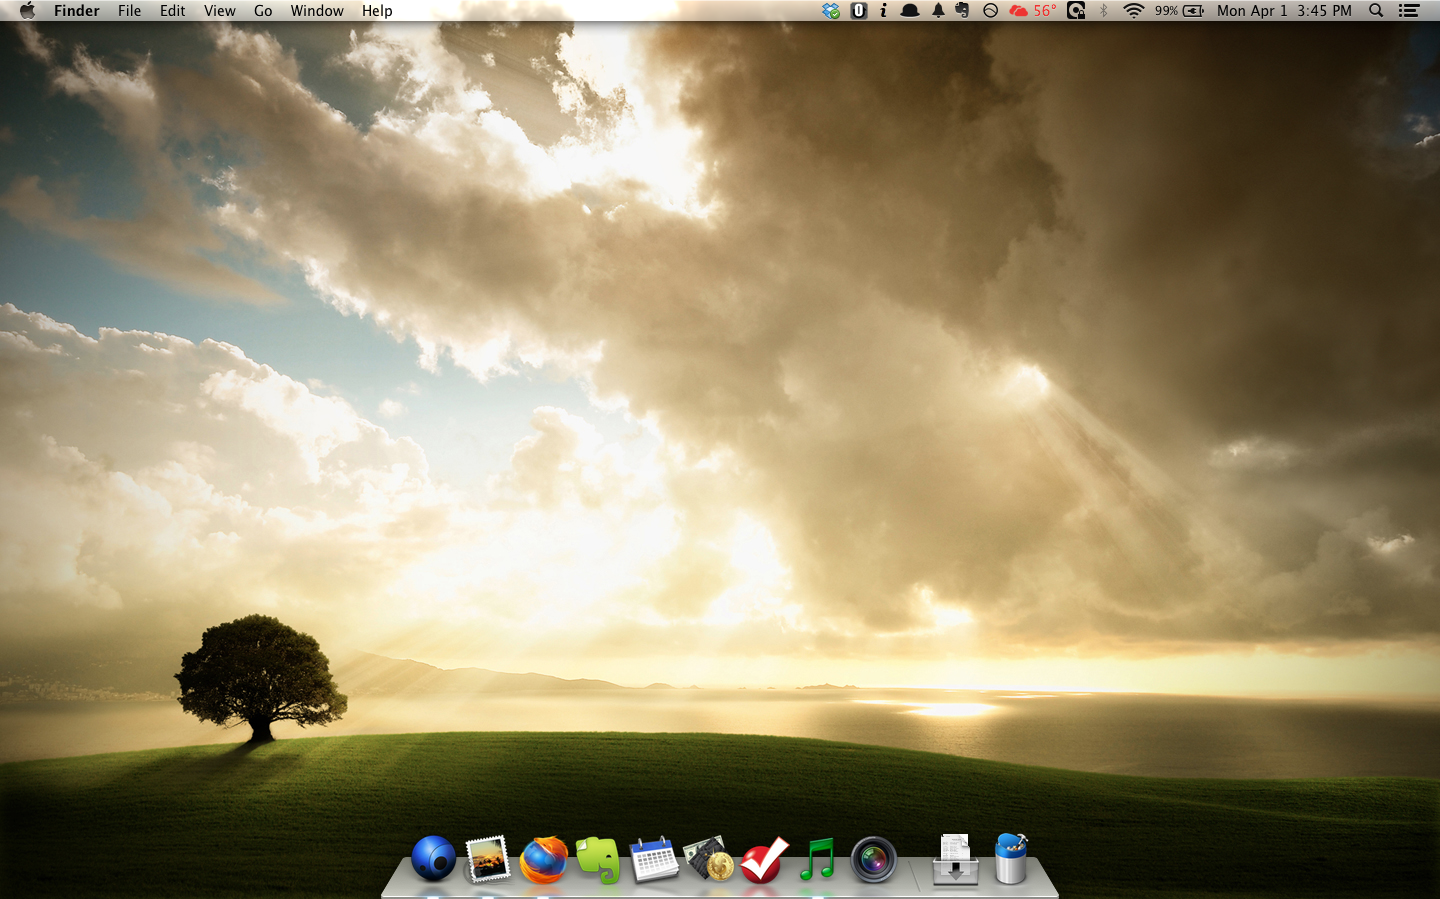Open Spotlight search magnifier

click(1376, 10)
